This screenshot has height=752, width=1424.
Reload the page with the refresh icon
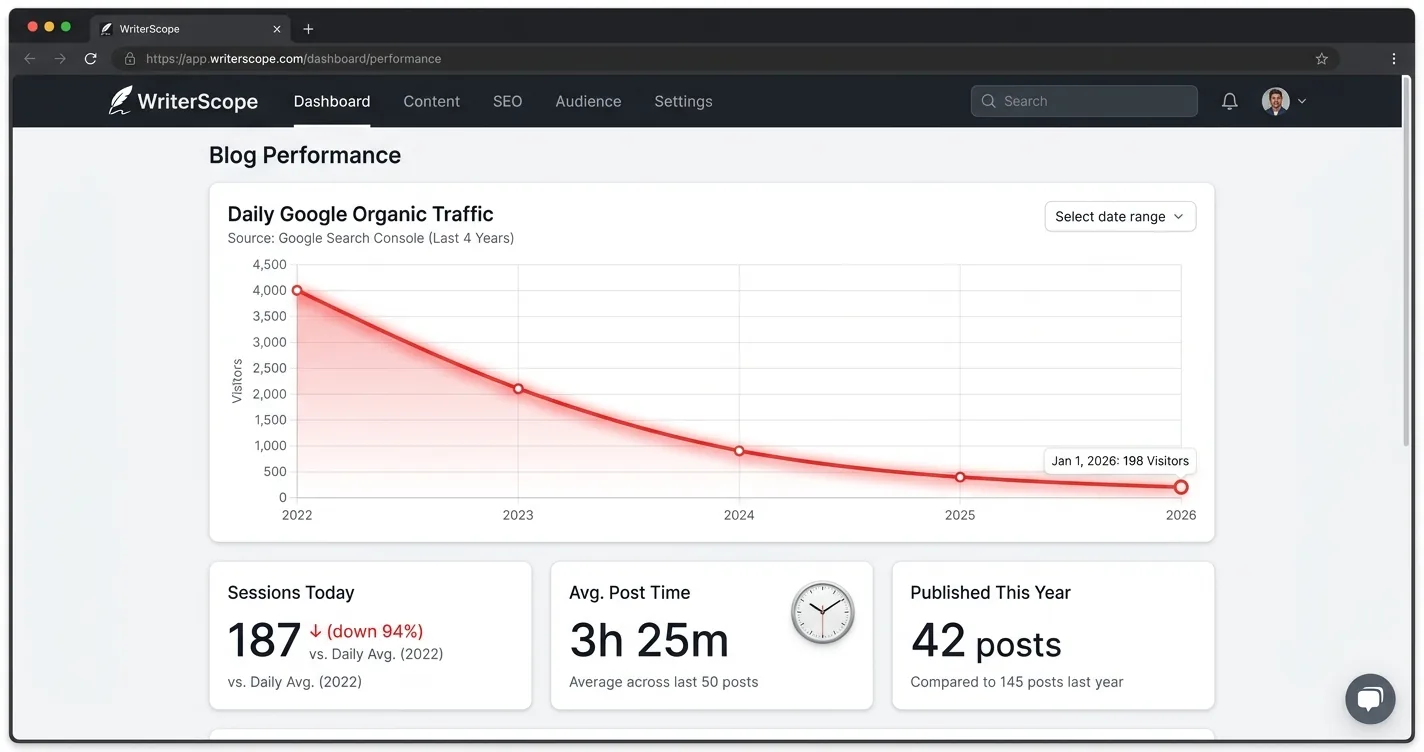[90, 58]
